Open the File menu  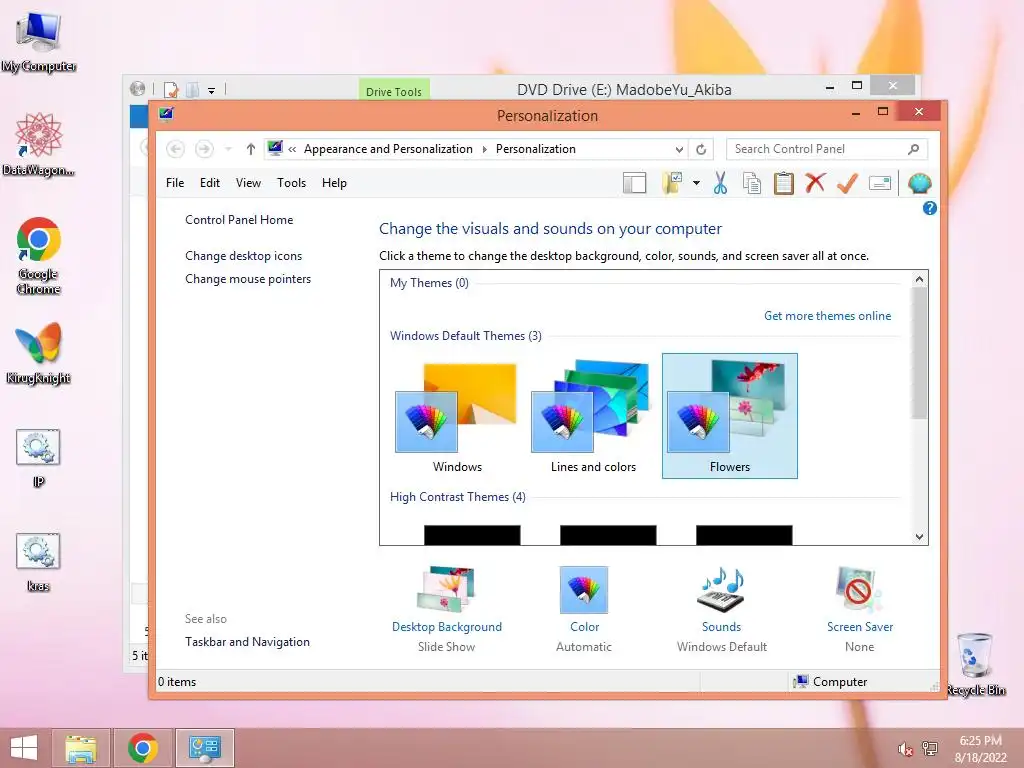click(175, 184)
